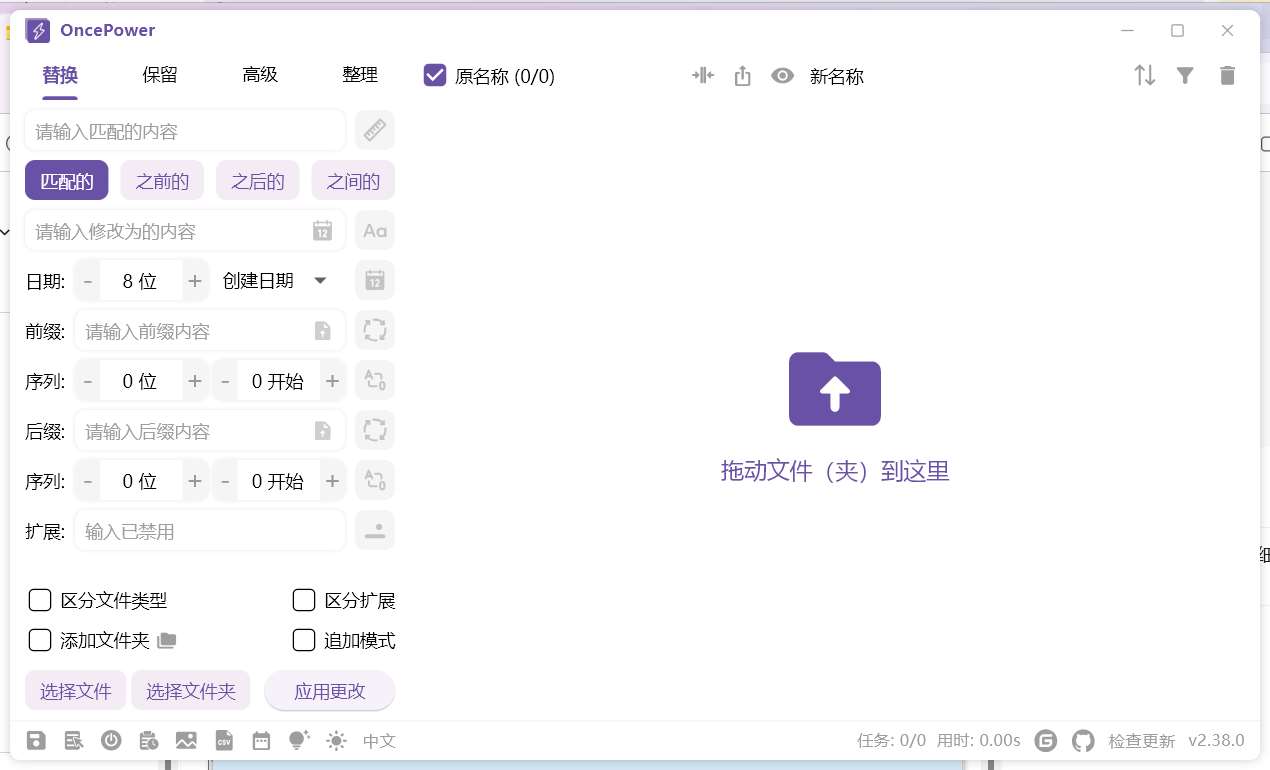Switch to the 高级 tab
Viewport: 1270px width, 770px height.
pyautogui.click(x=260, y=75)
